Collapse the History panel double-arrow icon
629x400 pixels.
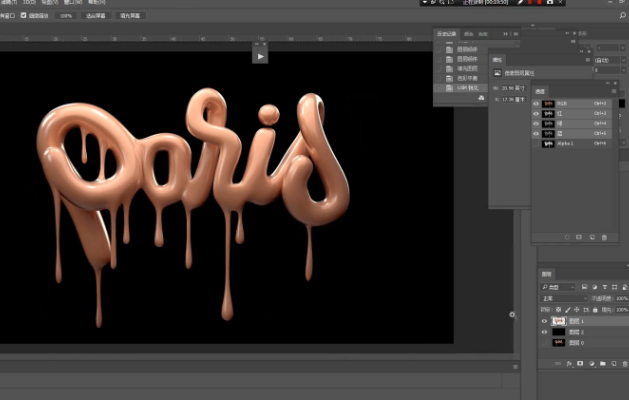pyautogui.click(x=506, y=34)
